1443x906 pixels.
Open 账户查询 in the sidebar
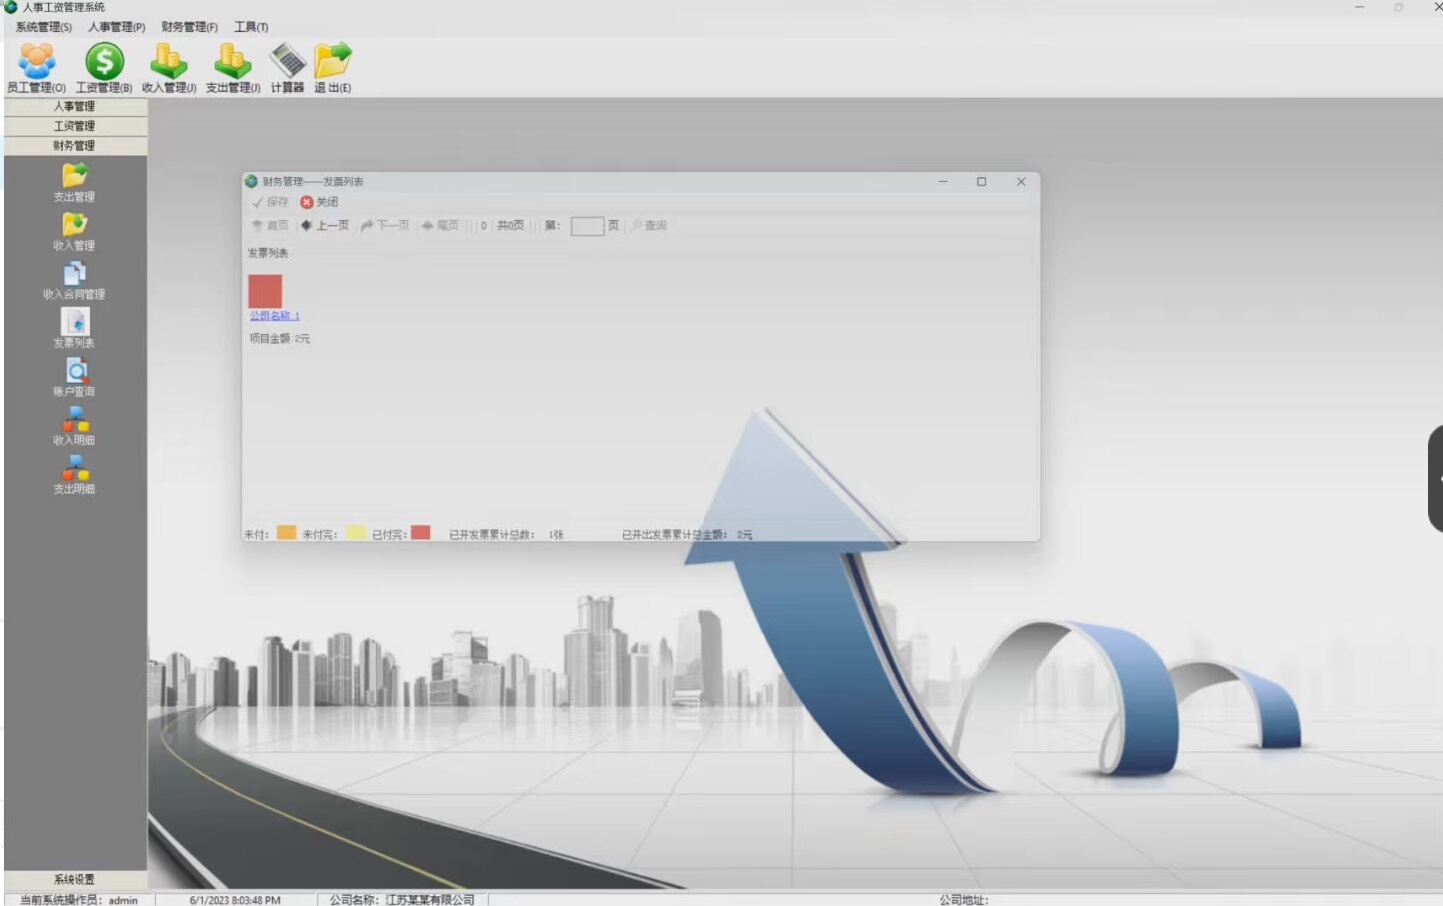(74, 377)
